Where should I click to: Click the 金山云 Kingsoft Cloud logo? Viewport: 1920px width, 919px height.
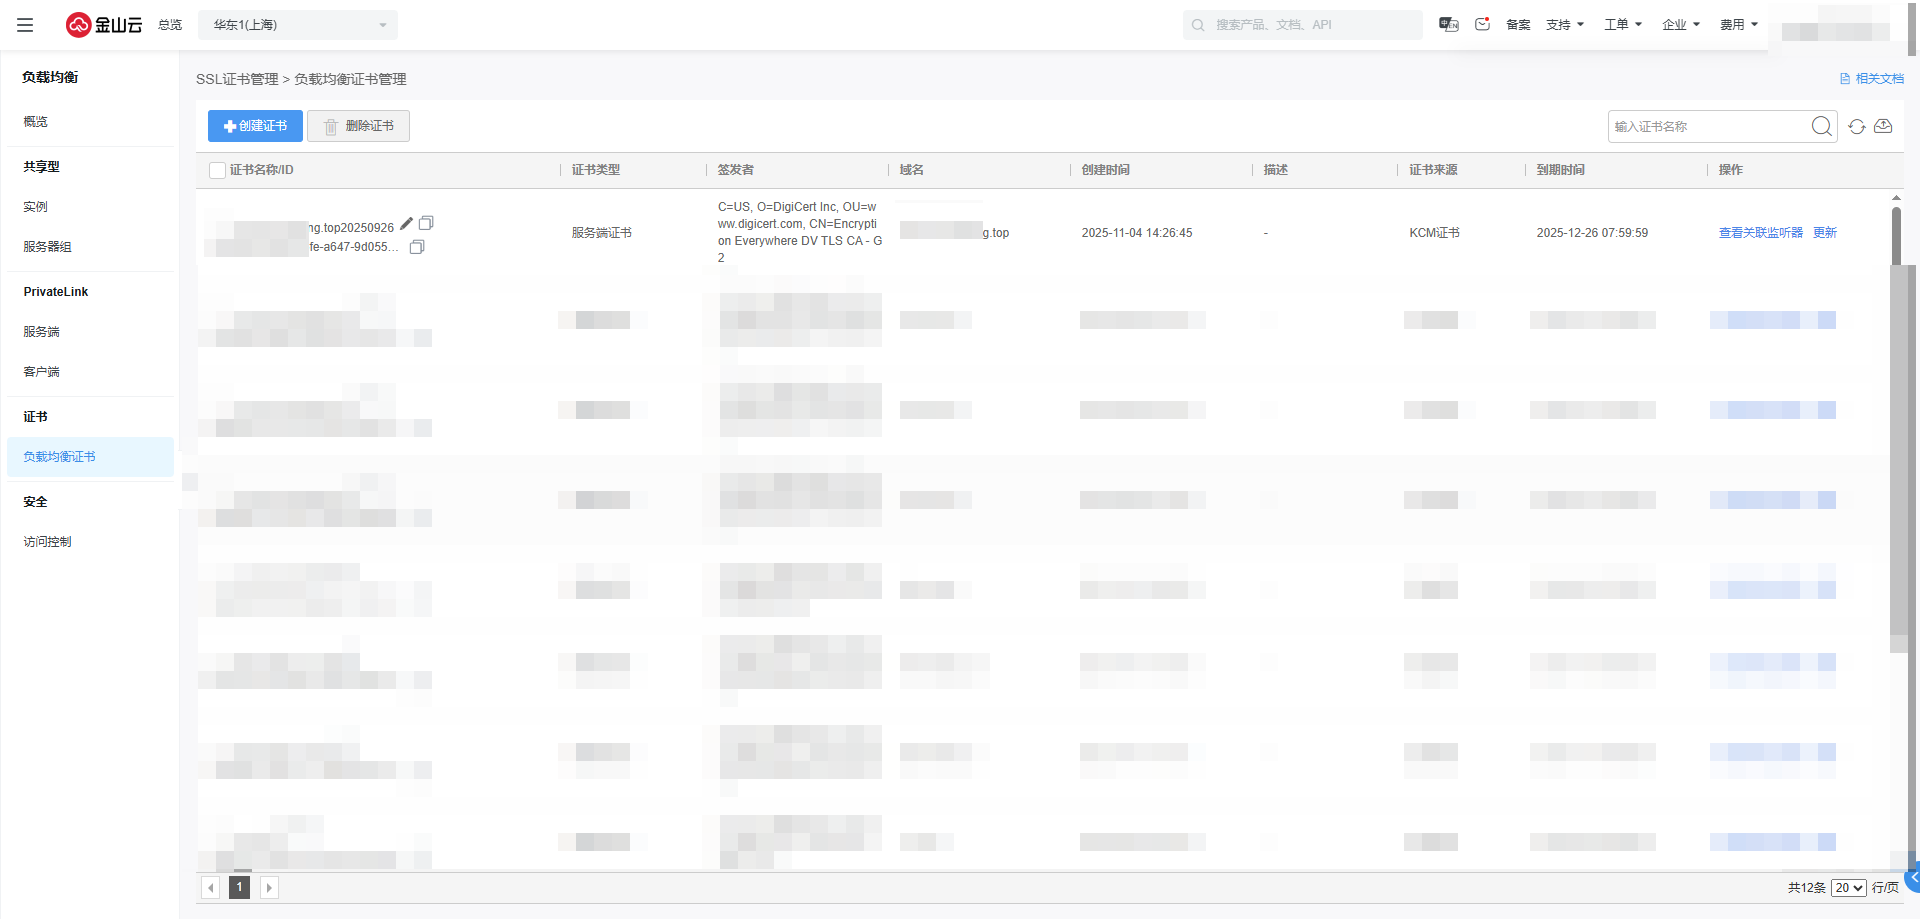[x=104, y=25]
